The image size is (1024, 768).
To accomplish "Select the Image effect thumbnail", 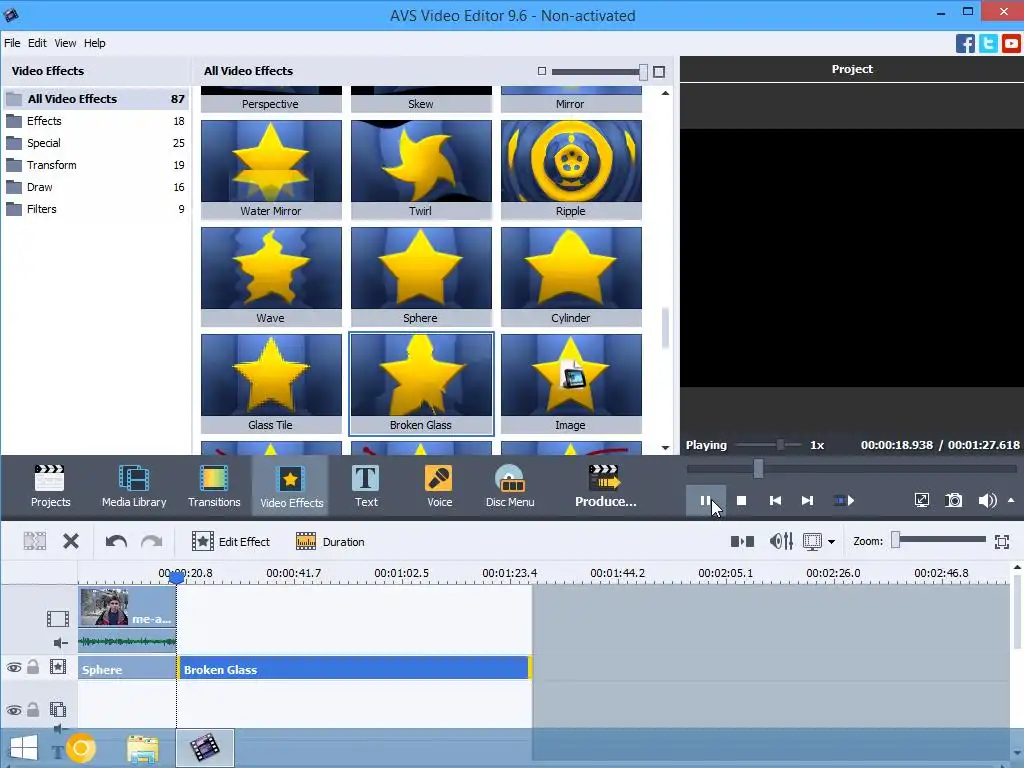I will [x=571, y=383].
